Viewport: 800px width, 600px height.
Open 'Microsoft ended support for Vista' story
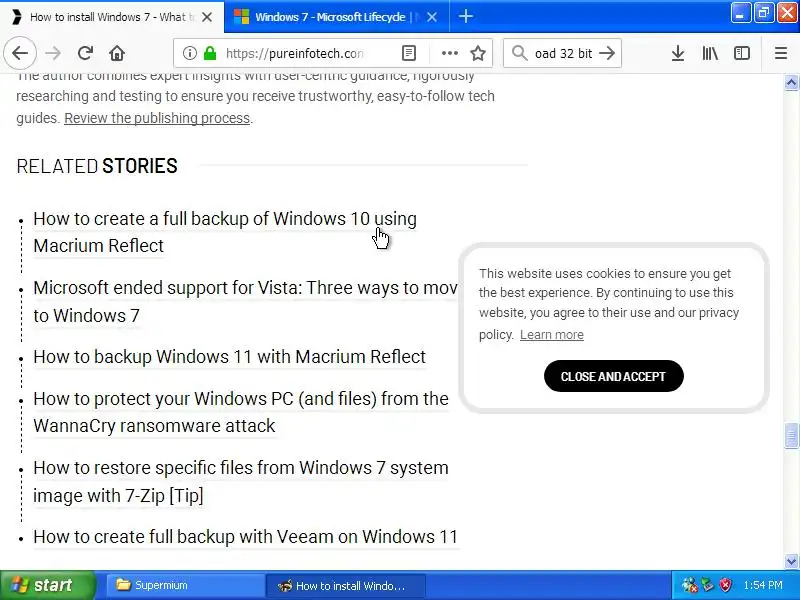pyautogui.click(x=245, y=302)
